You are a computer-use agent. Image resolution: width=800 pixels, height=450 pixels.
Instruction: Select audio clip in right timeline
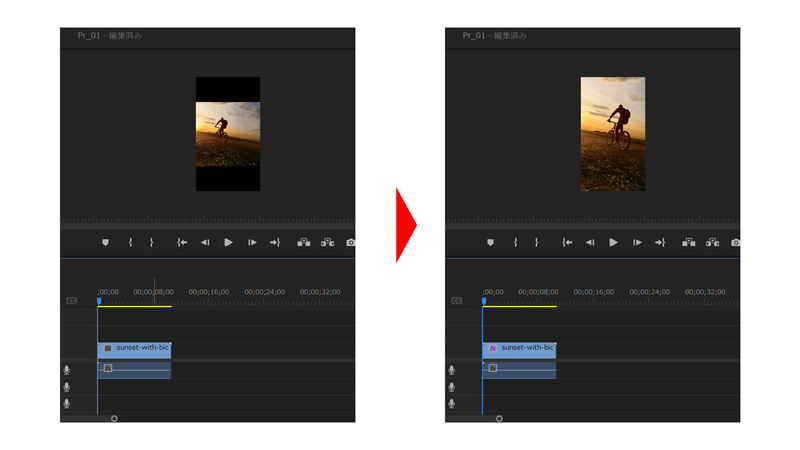coord(519,370)
